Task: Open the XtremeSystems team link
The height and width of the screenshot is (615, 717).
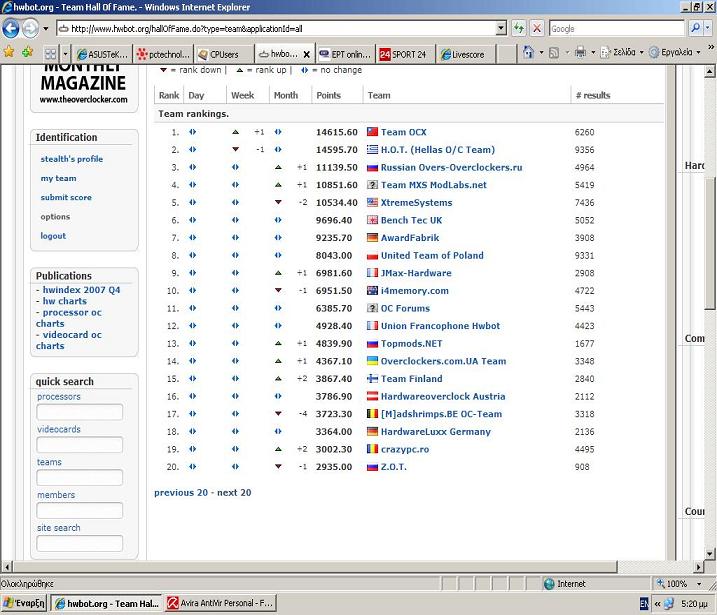Action: [416, 203]
